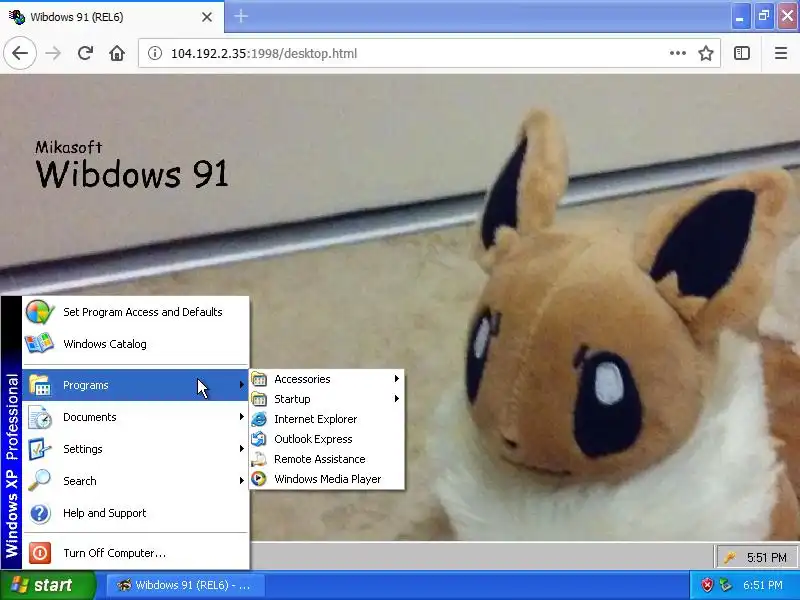Image resolution: width=800 pixels, height=600 pixels.
Task: Click the key icon in inner tray
Action: point(730,558)
